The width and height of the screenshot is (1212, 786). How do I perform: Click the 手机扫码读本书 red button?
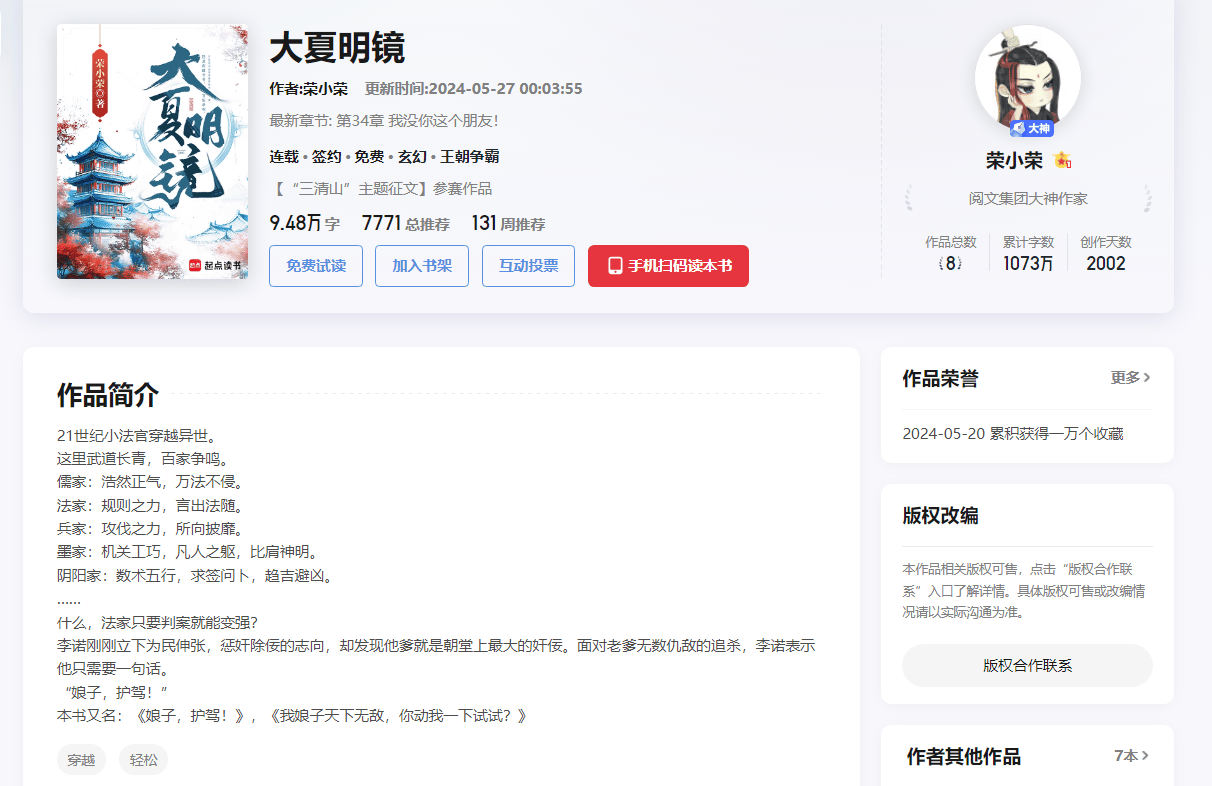(668, 266)
